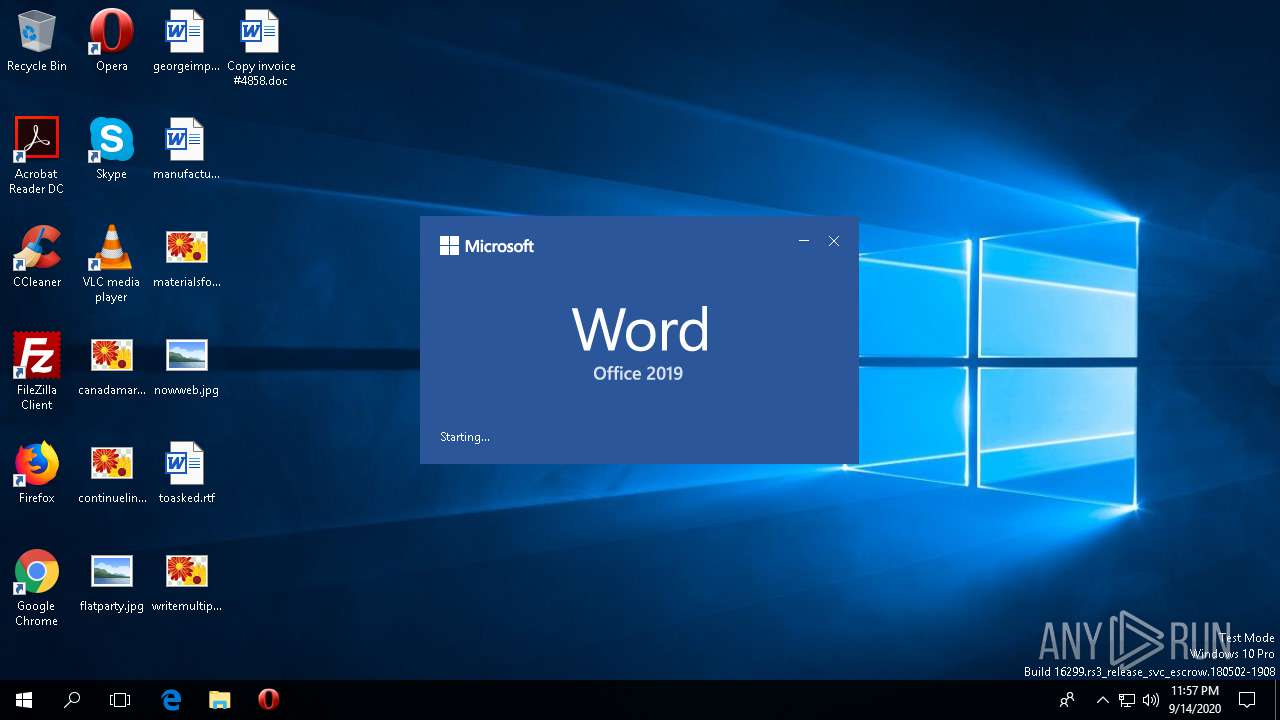This screenshot has height=720, width=1280.
Task: Open the clock showing 11:57 PM
Action: 1194,700
